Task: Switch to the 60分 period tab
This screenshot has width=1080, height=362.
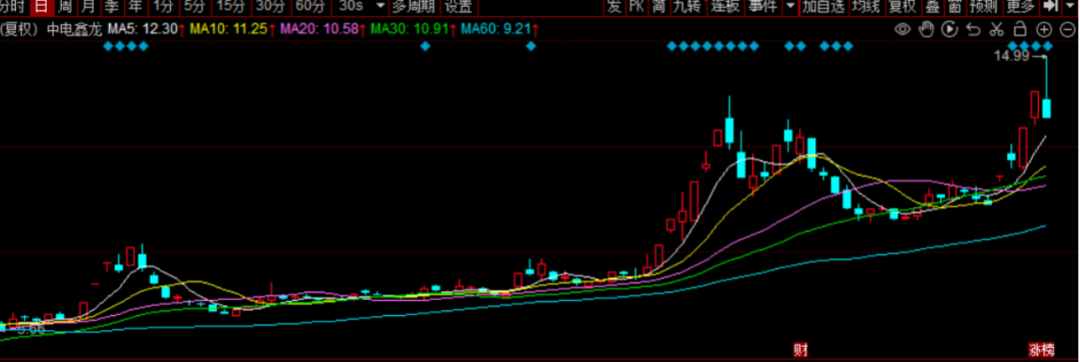Action: click(309, 7)
